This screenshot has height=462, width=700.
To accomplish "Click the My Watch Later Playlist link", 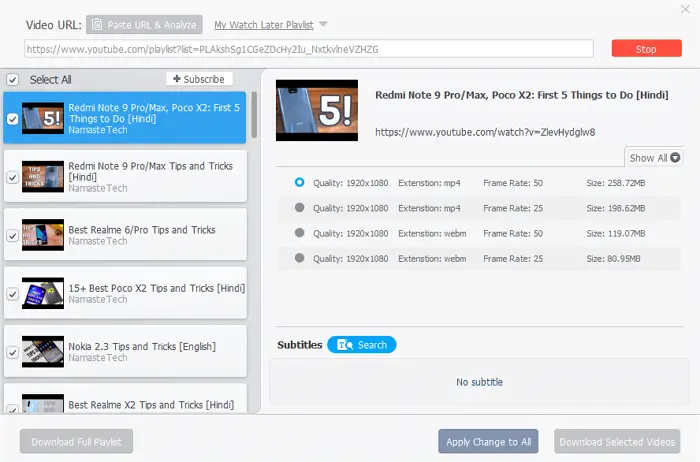I will click(x=264, y=25).
